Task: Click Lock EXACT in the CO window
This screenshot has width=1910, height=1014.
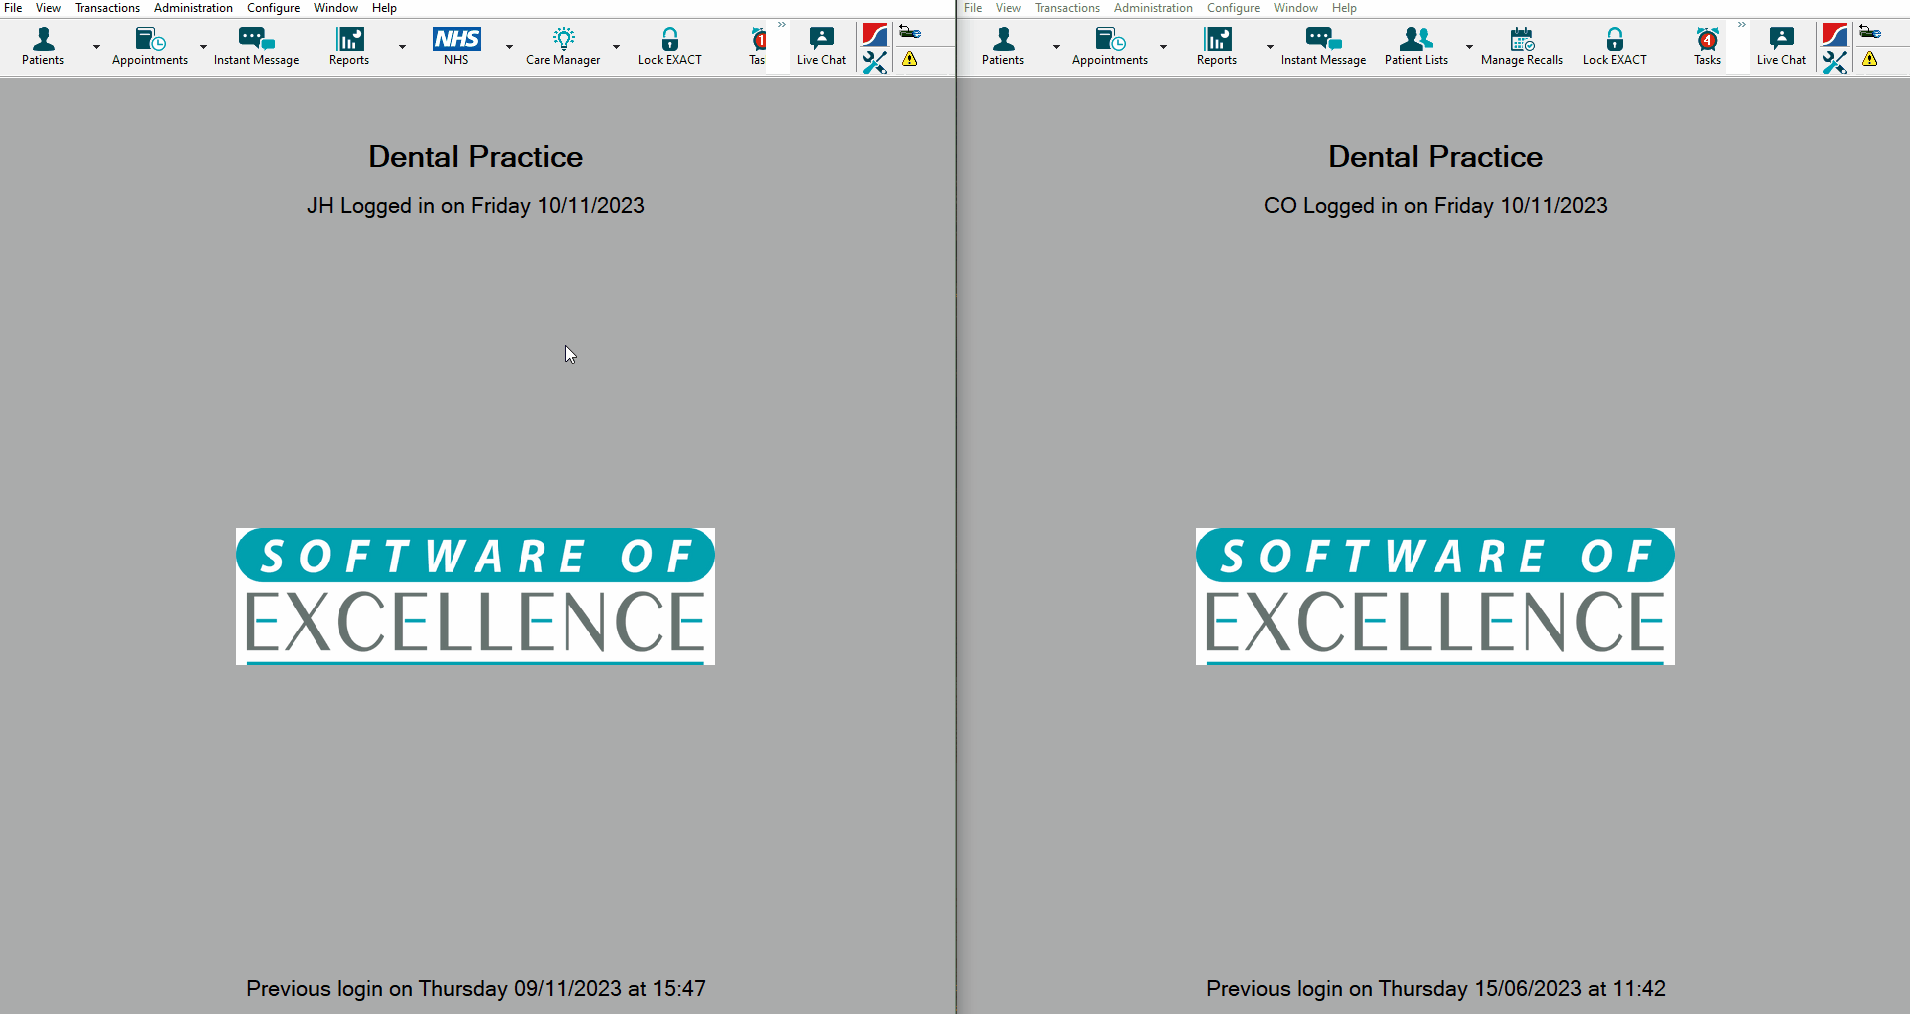Action: (x=1615, y=46)
